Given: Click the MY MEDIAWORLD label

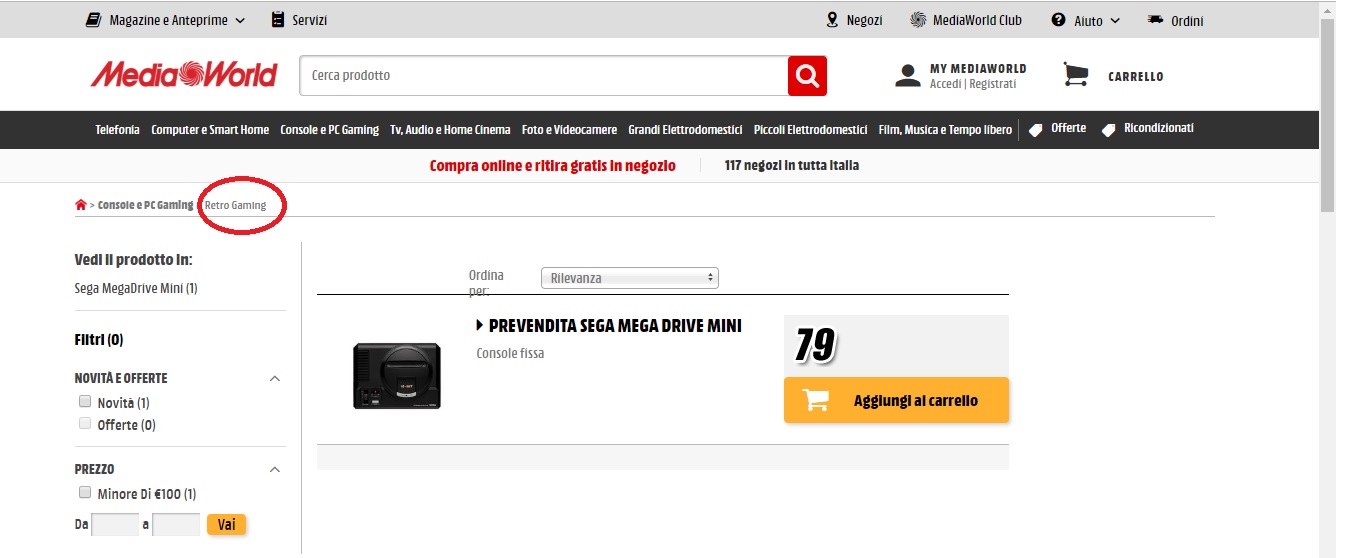Looking at the screenshot, I should (978, 68).
